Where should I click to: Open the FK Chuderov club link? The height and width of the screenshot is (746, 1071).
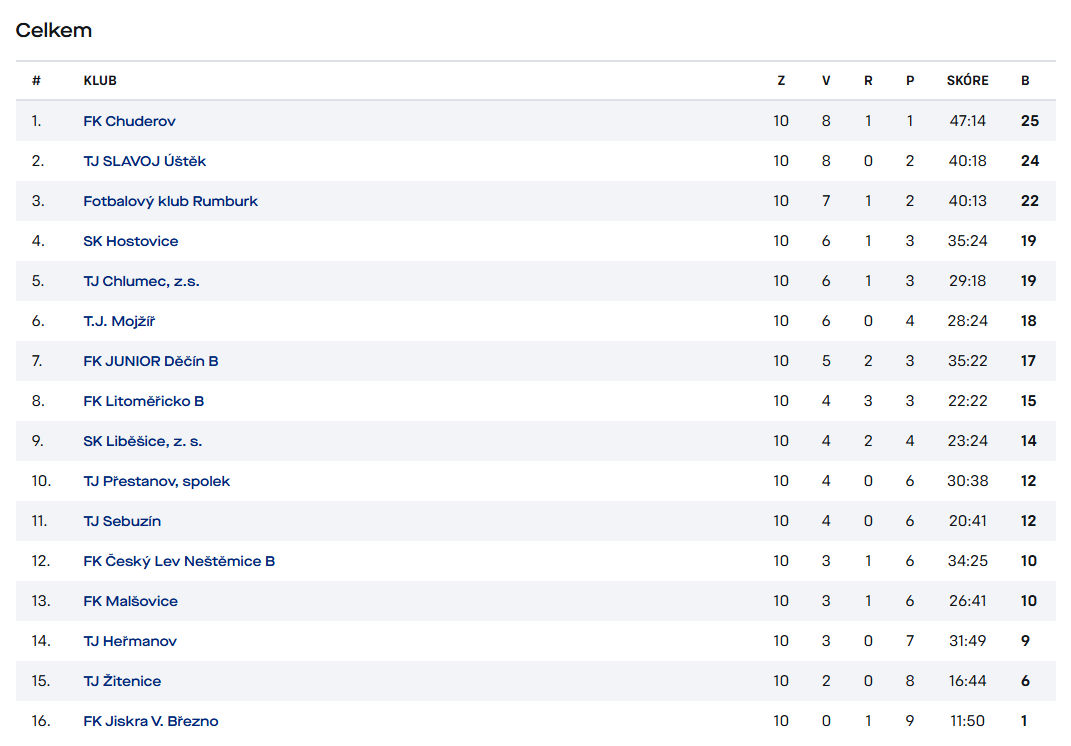click(x=129, y=121)
